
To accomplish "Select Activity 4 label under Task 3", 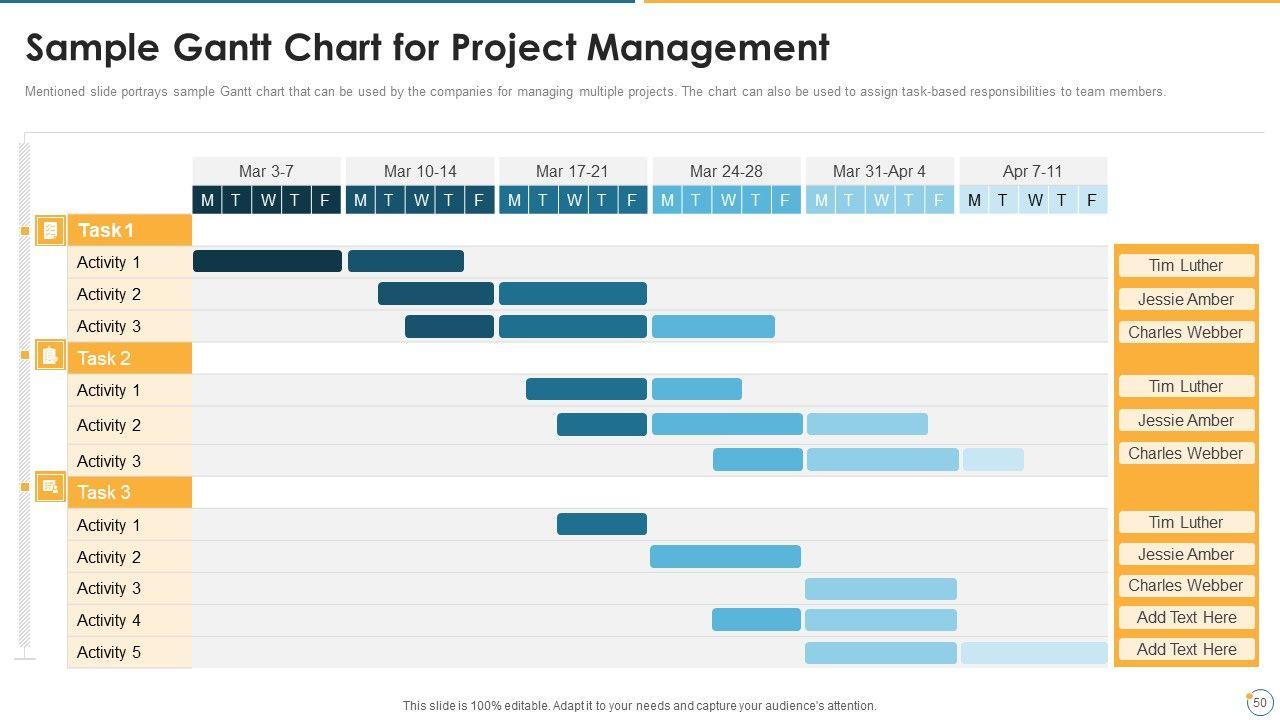I will (x=109, y=620).
